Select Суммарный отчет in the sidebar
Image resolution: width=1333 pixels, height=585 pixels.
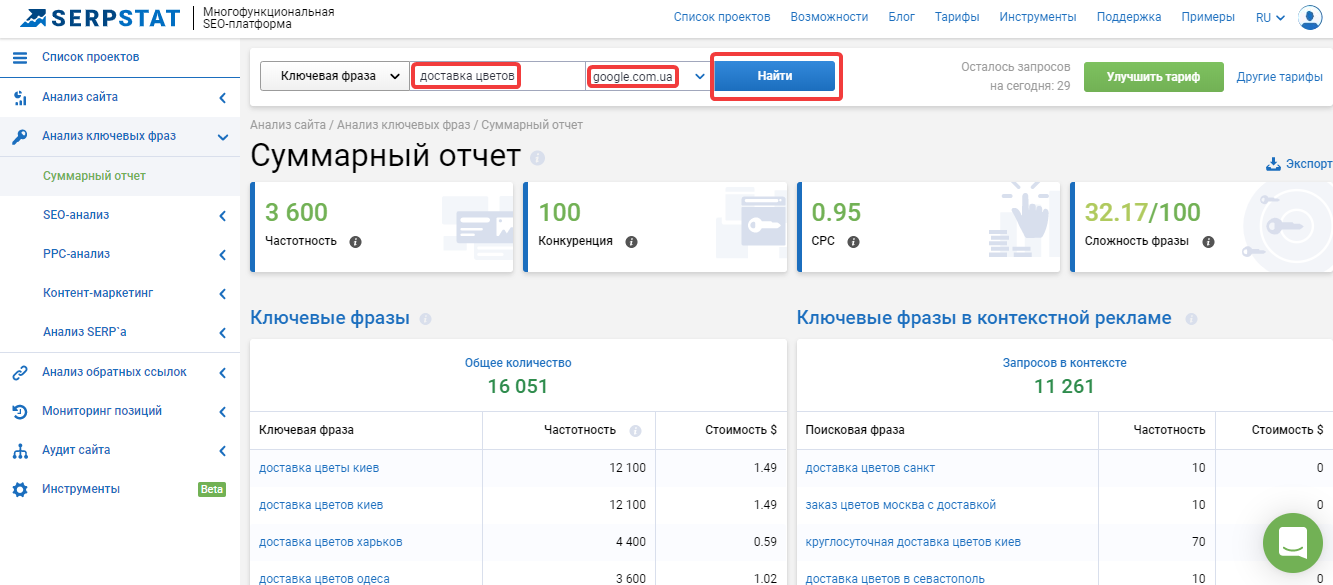point(95,176)
